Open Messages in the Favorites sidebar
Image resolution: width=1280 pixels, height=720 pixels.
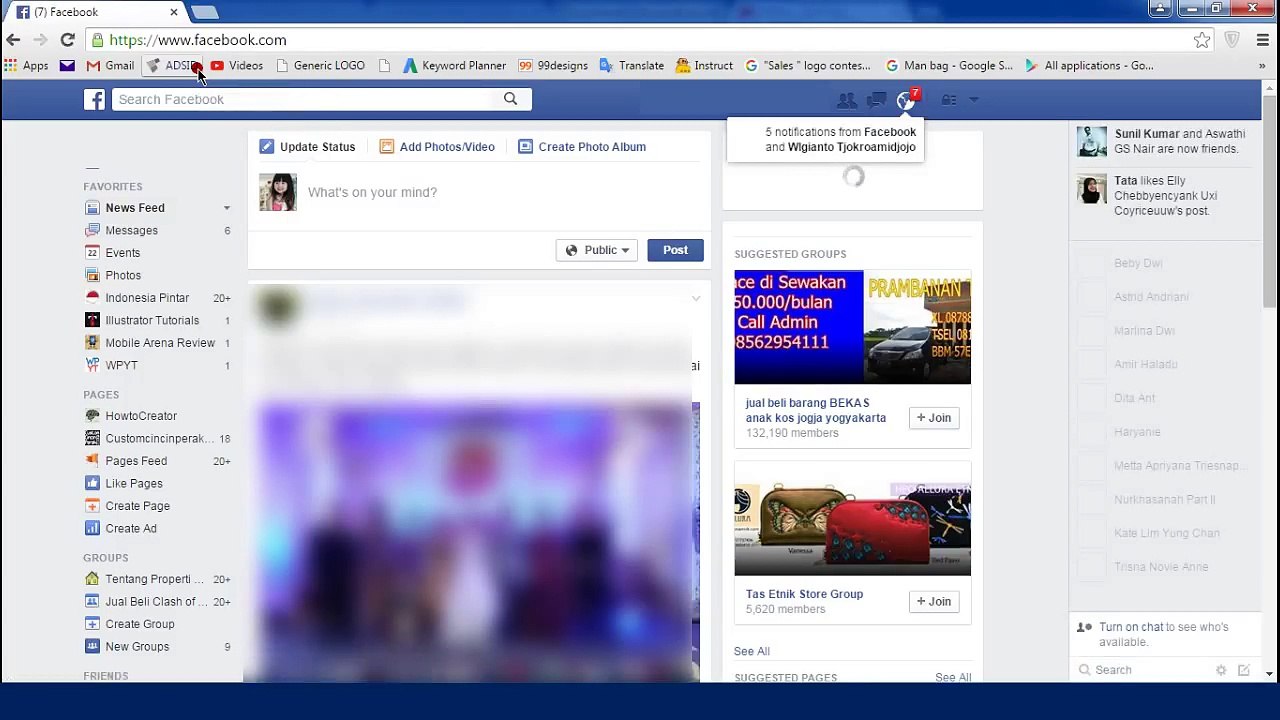point(132,230)
